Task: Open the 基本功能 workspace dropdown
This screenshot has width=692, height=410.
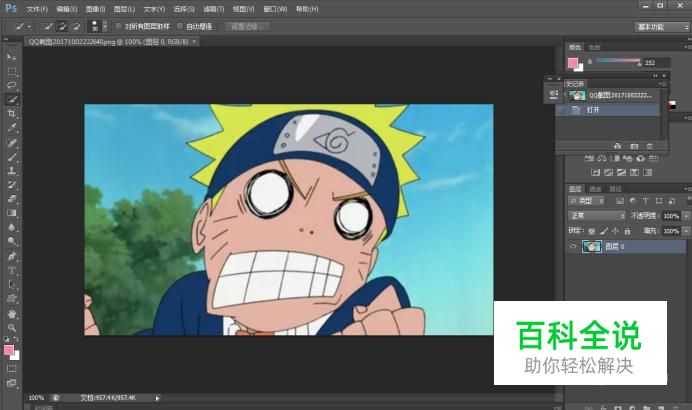Action: (x=662, y=27)
